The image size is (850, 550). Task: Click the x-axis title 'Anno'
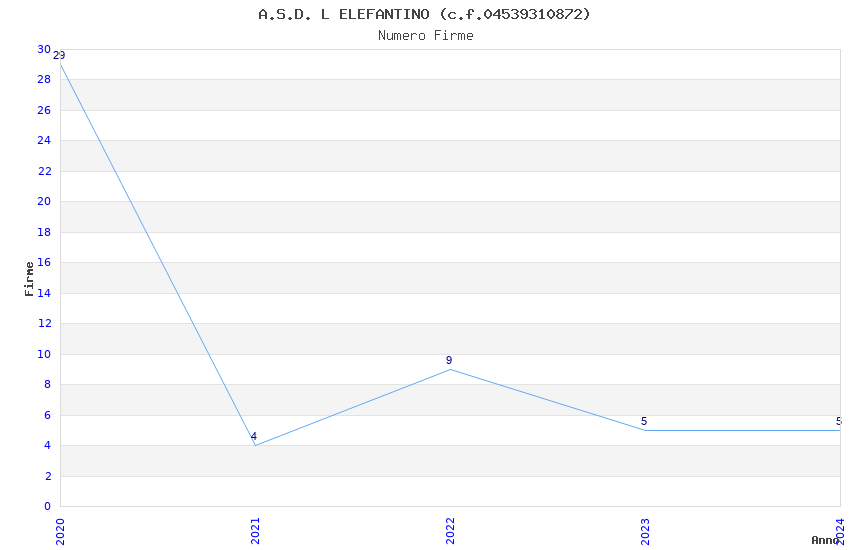pos(825,540)
